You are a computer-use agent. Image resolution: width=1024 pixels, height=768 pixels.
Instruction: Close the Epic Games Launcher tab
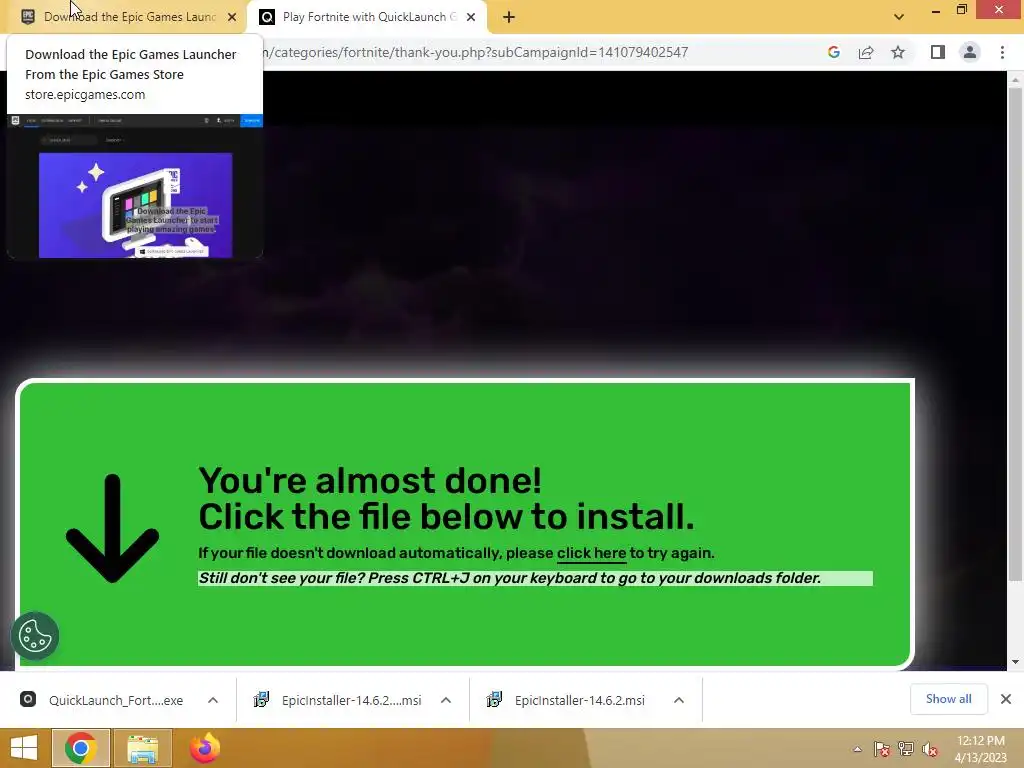[232, 18]
